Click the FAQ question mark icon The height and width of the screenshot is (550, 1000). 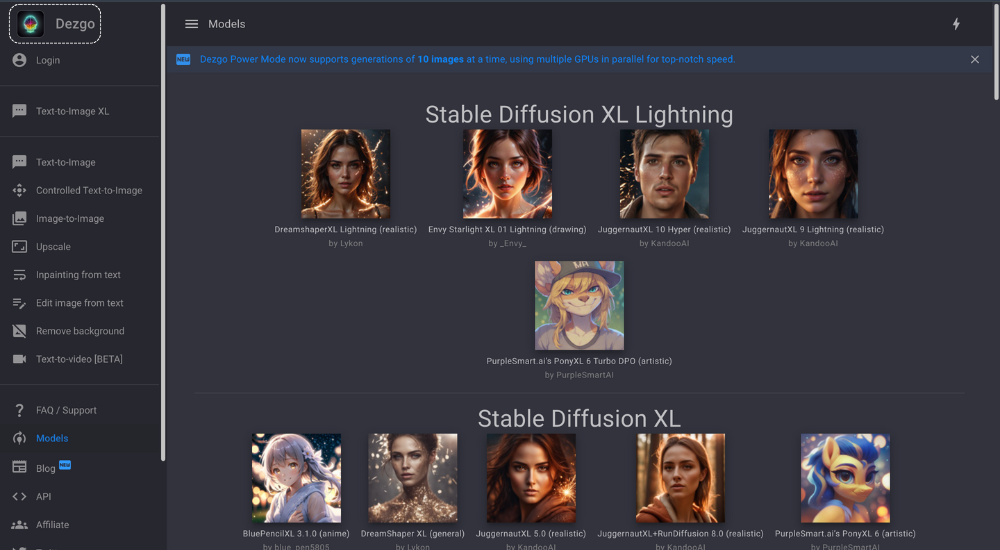point(20,410)
